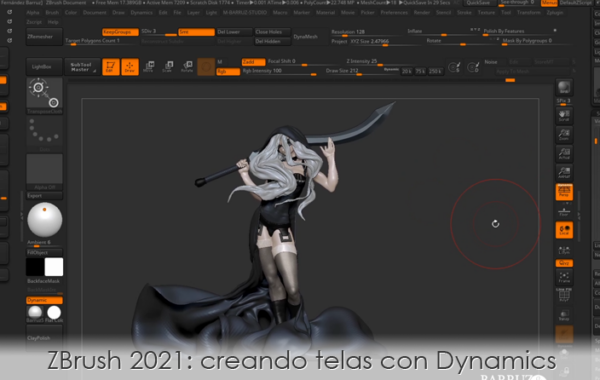Toggle the Rgb channel button

coord(228,71)
